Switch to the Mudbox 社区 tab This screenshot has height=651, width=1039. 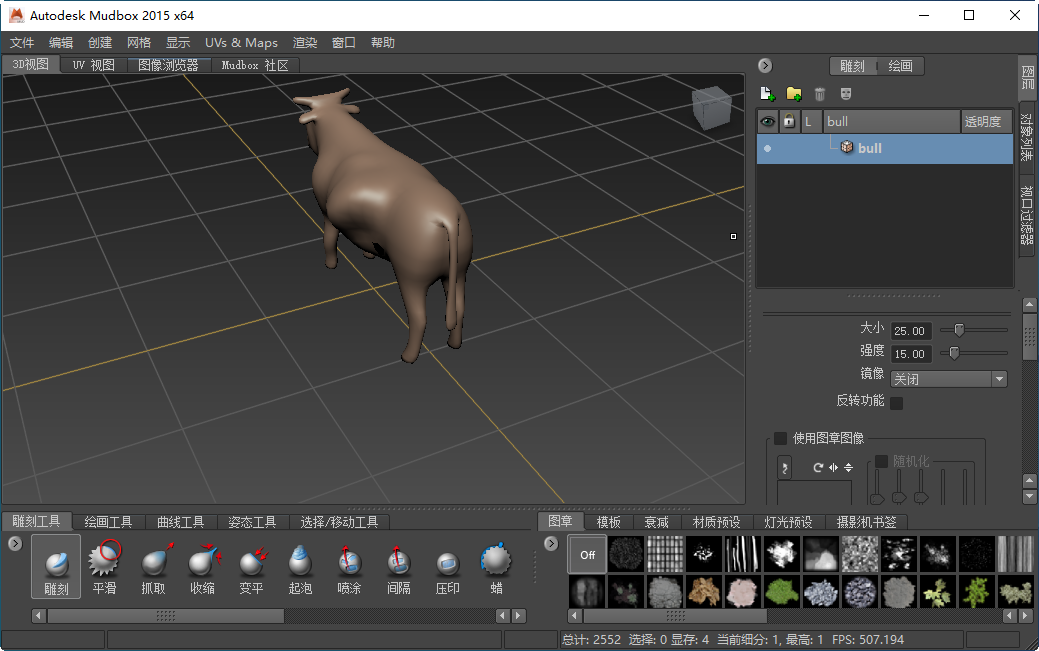[x=255, y=65]
